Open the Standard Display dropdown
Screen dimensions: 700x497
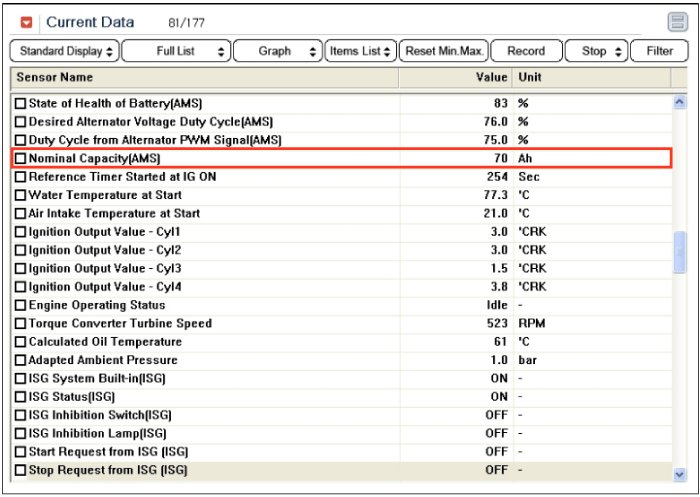click(x=65, y=51)
